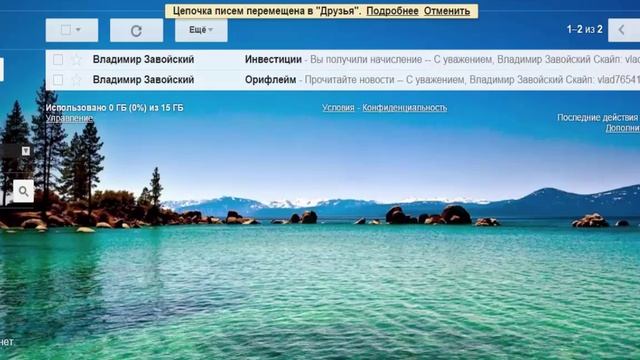Open email with subject Инвестиции
Viewport: 640px width, 360px height.
pyautogui.click(x=273, y=60)
